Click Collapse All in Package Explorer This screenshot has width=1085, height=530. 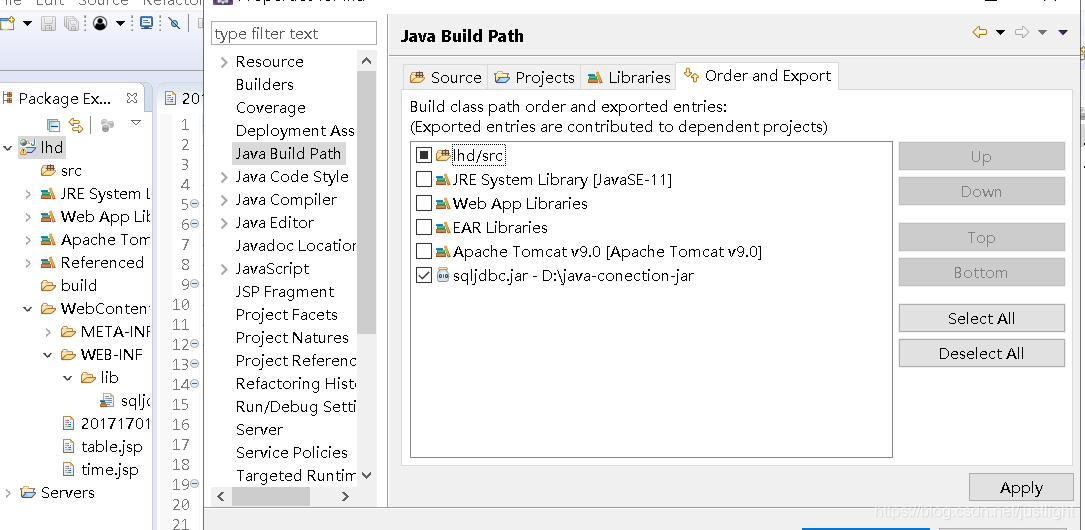click(x=53, y=125)
